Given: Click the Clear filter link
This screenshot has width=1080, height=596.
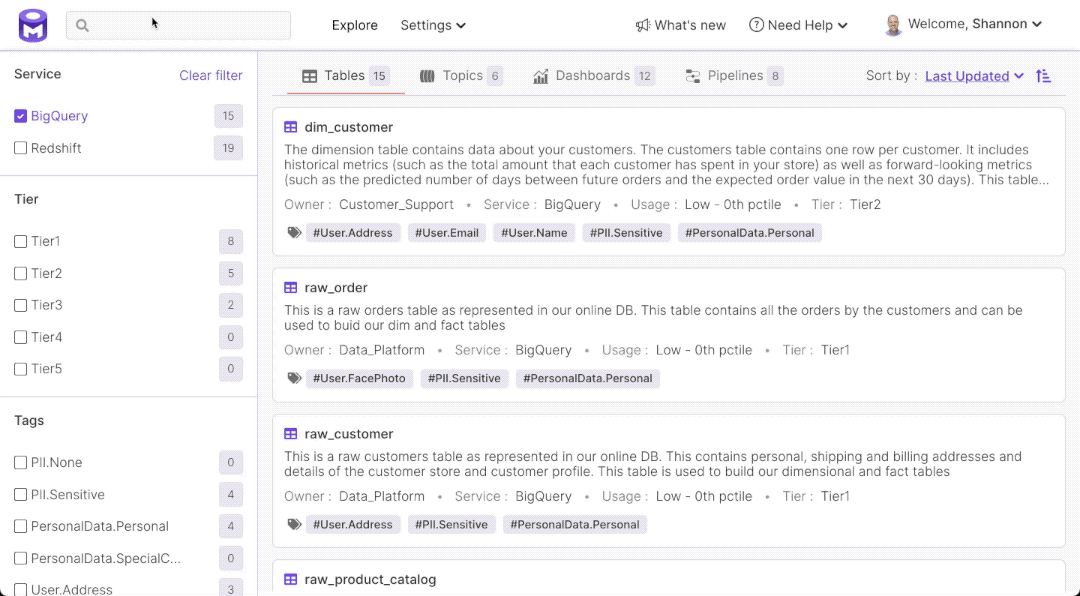Looking at the screenshot, I should click(210, 75).
